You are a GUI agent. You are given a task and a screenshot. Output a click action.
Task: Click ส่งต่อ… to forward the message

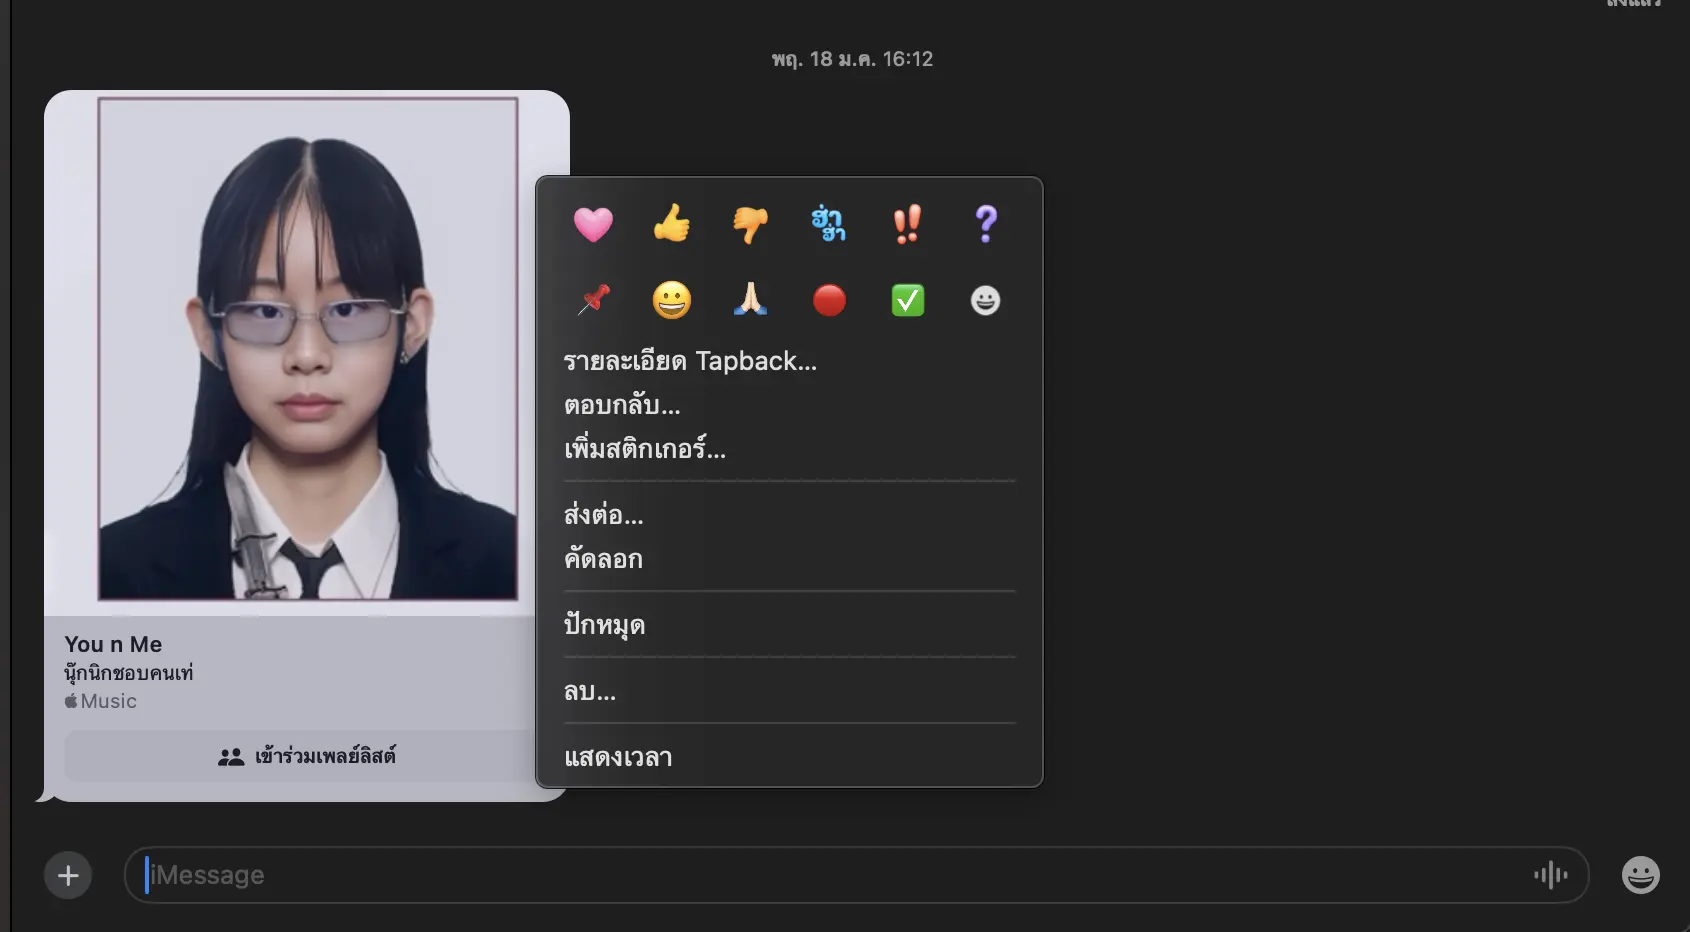tap(604, 515)
